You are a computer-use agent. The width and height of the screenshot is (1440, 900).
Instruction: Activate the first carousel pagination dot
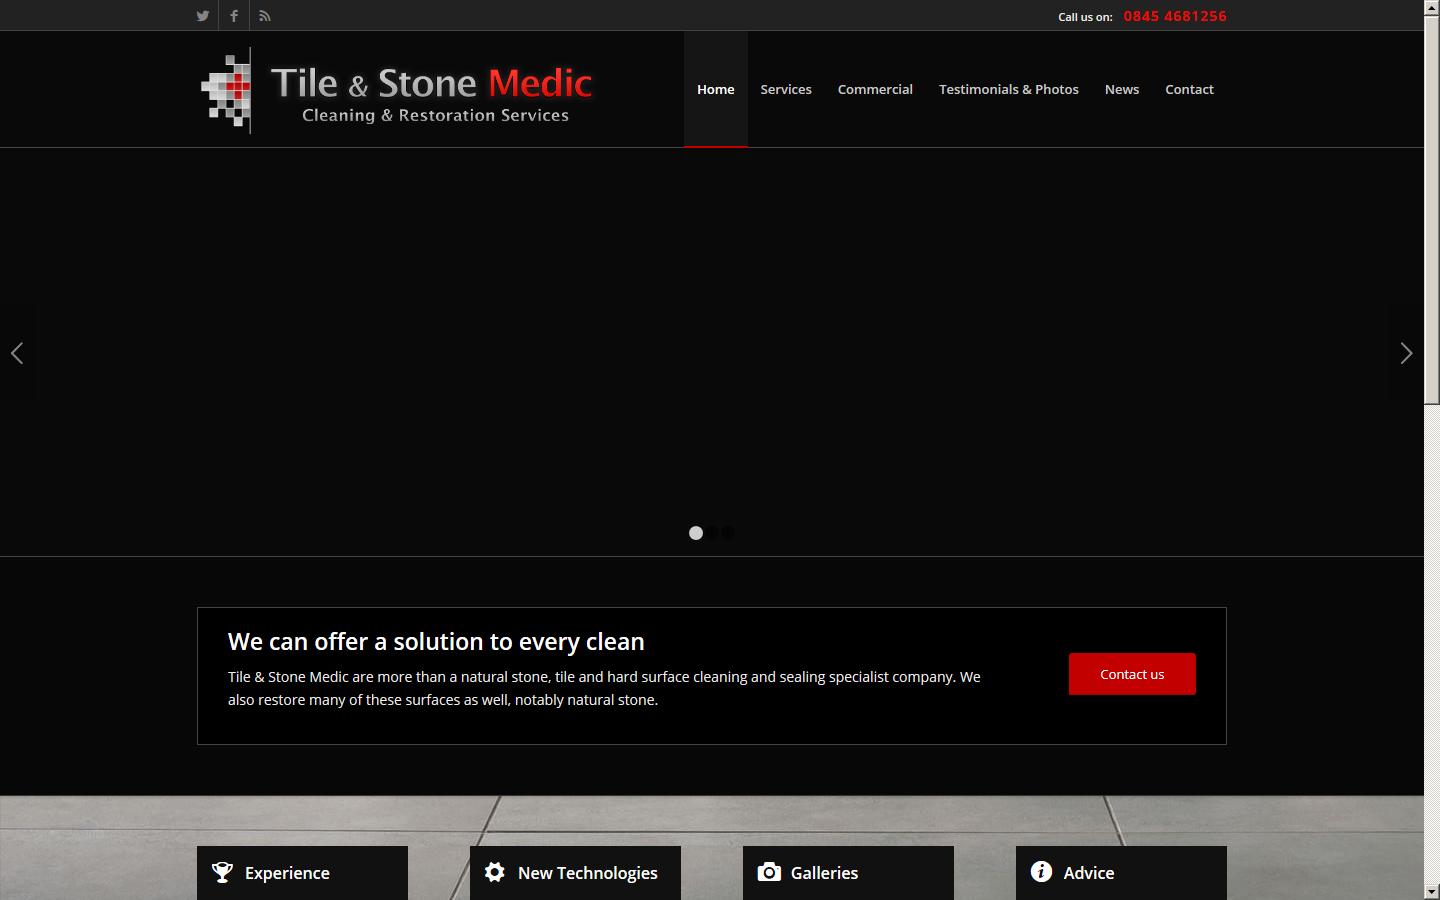tap(696, 533)
